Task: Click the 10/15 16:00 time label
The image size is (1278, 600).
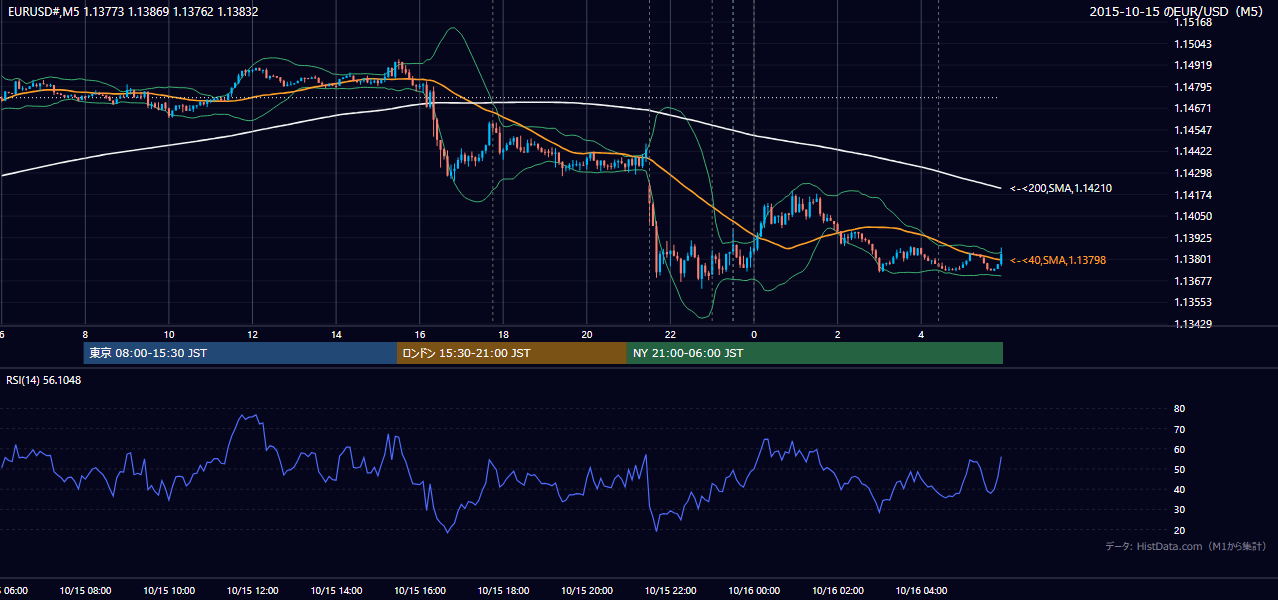Action: [419, 591]
